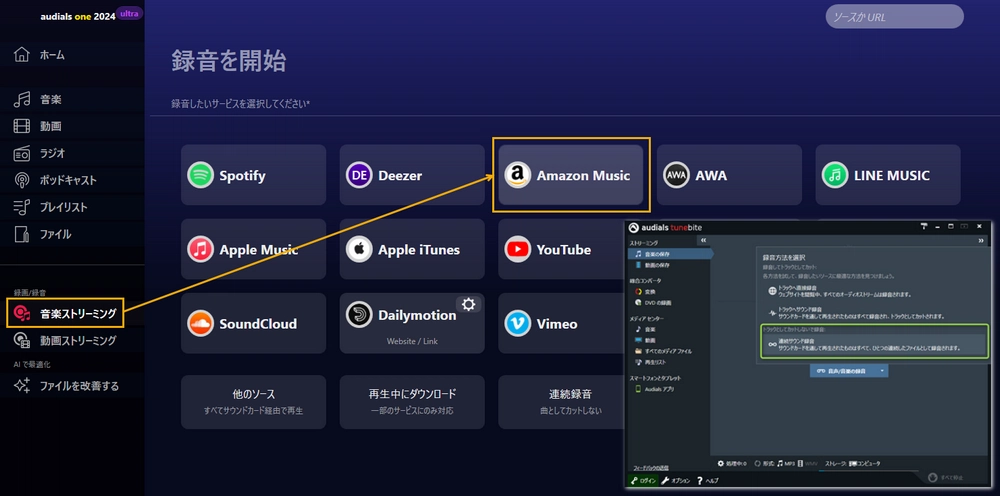
Task: Click the ultra badge beside audials one 2024
Action: click(x=129, y=13)
